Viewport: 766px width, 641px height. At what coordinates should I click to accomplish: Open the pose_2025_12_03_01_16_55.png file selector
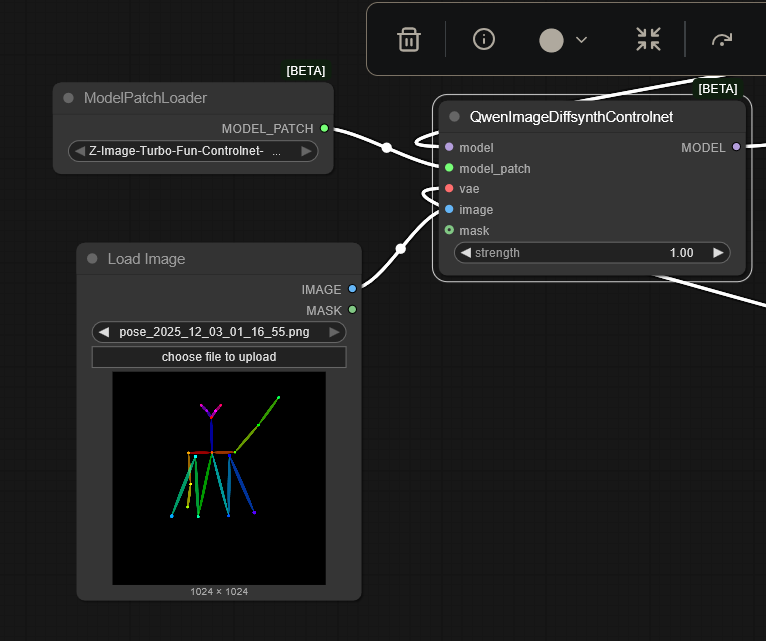click(219, 332)
